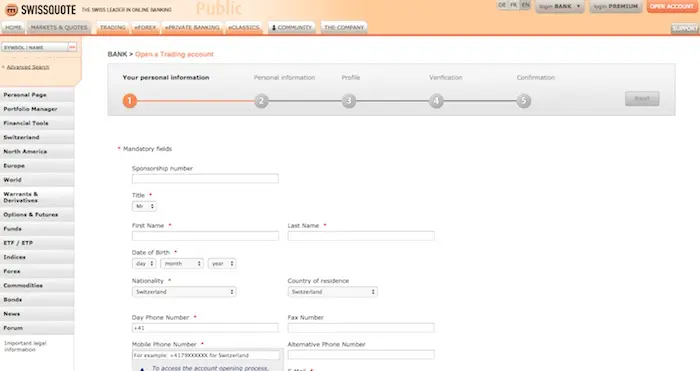Switch language to EN
This screenshot has width=700, height=371.
pyautogui.click(x=525, y=5)
